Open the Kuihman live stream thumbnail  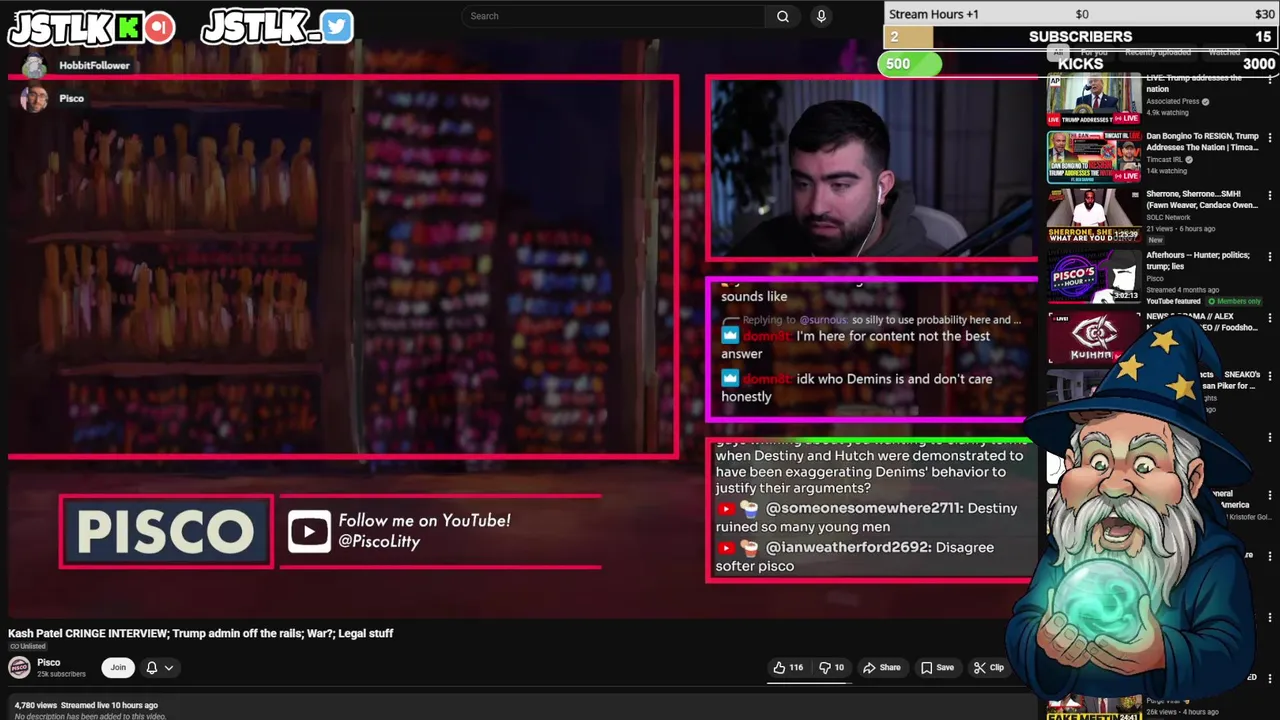tap(1094, 337)
